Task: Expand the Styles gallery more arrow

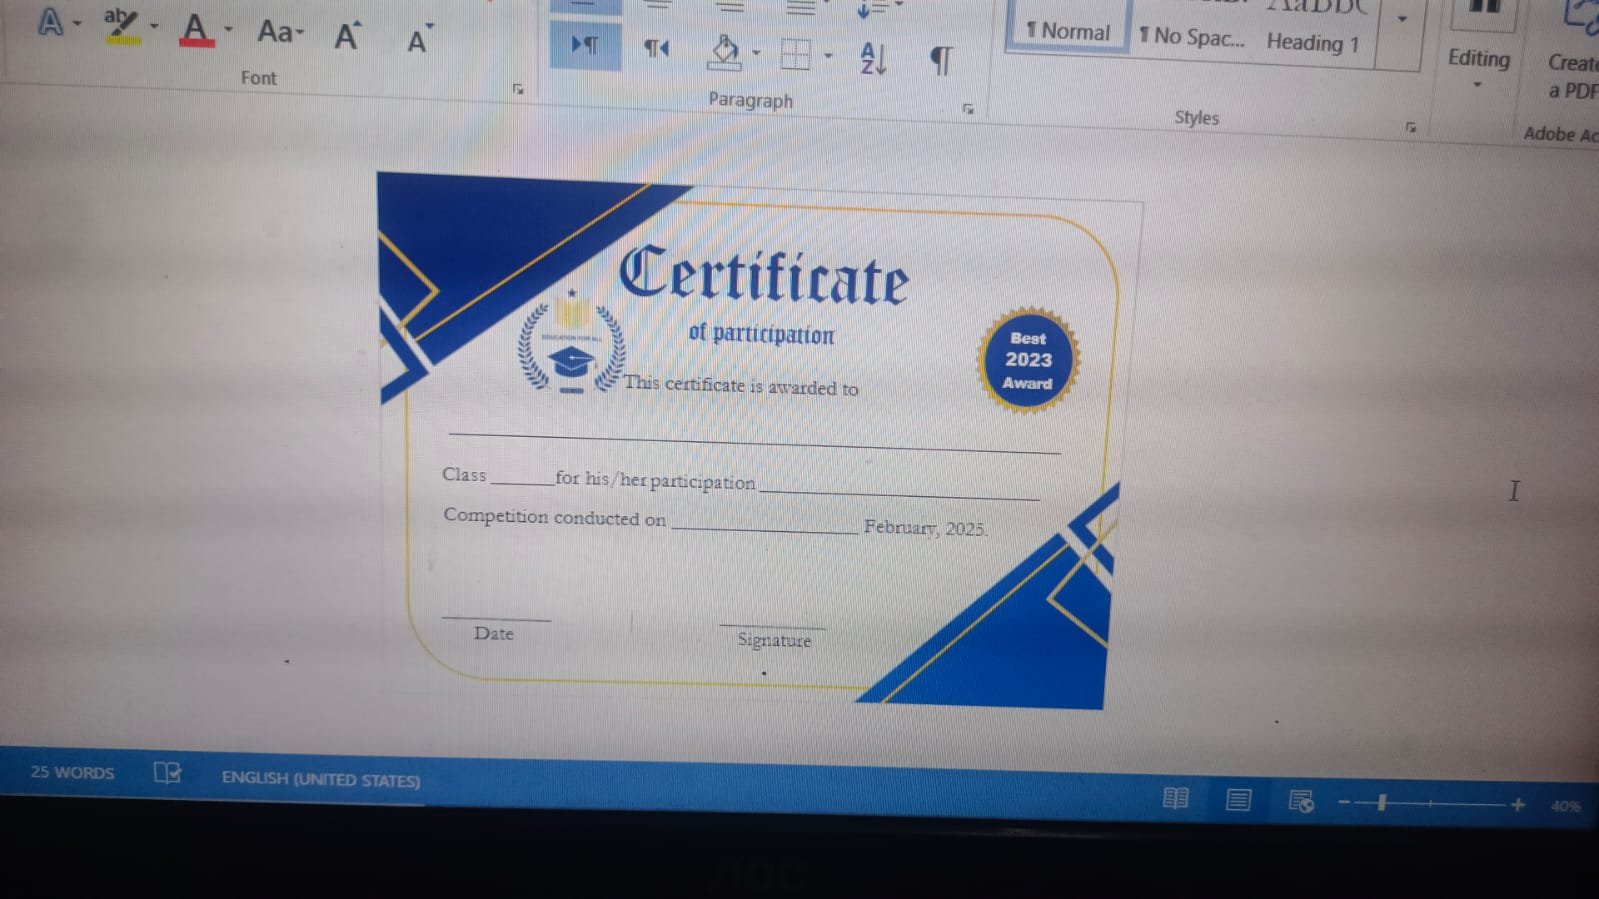Action: (x=1402, y=19)
